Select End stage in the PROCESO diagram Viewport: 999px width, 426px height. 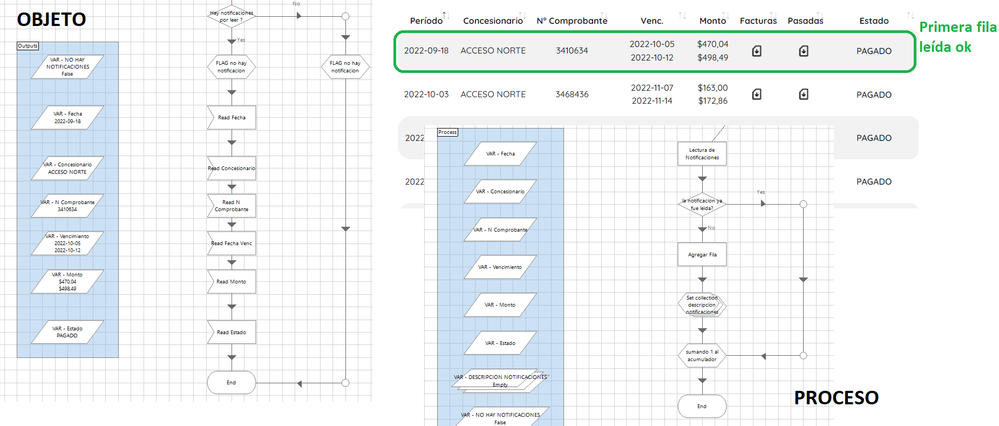(701, 406)
